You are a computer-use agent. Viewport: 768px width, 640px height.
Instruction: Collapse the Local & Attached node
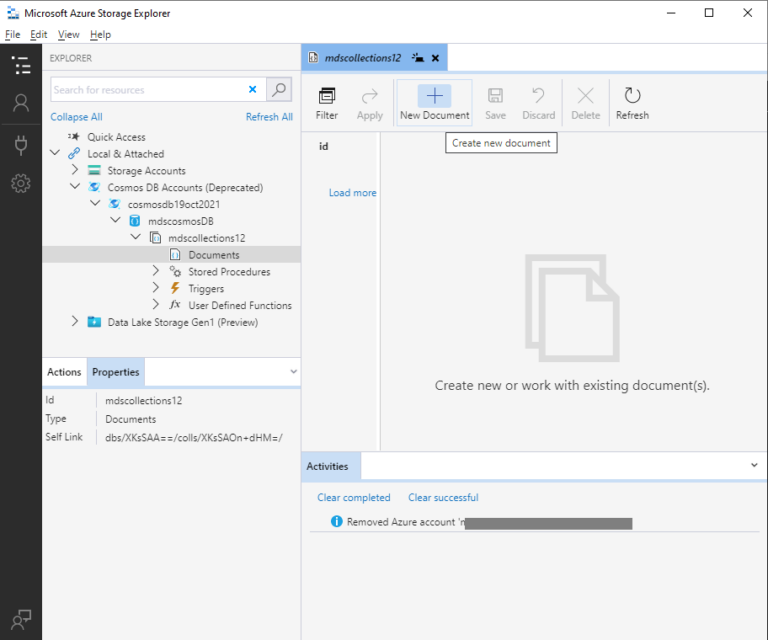click(55, 153)
